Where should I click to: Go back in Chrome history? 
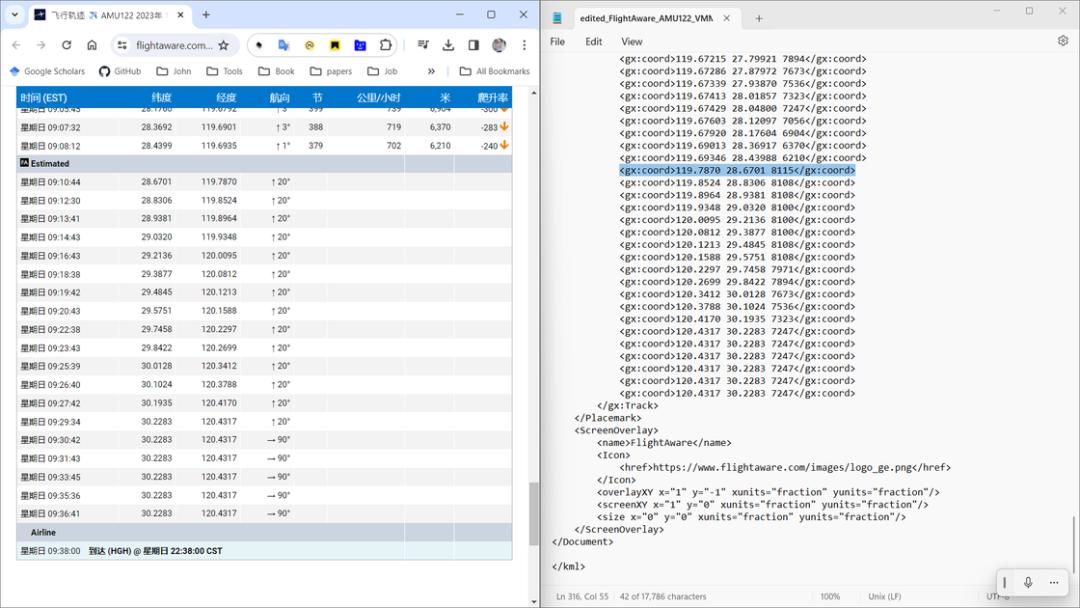click(17, 45)
